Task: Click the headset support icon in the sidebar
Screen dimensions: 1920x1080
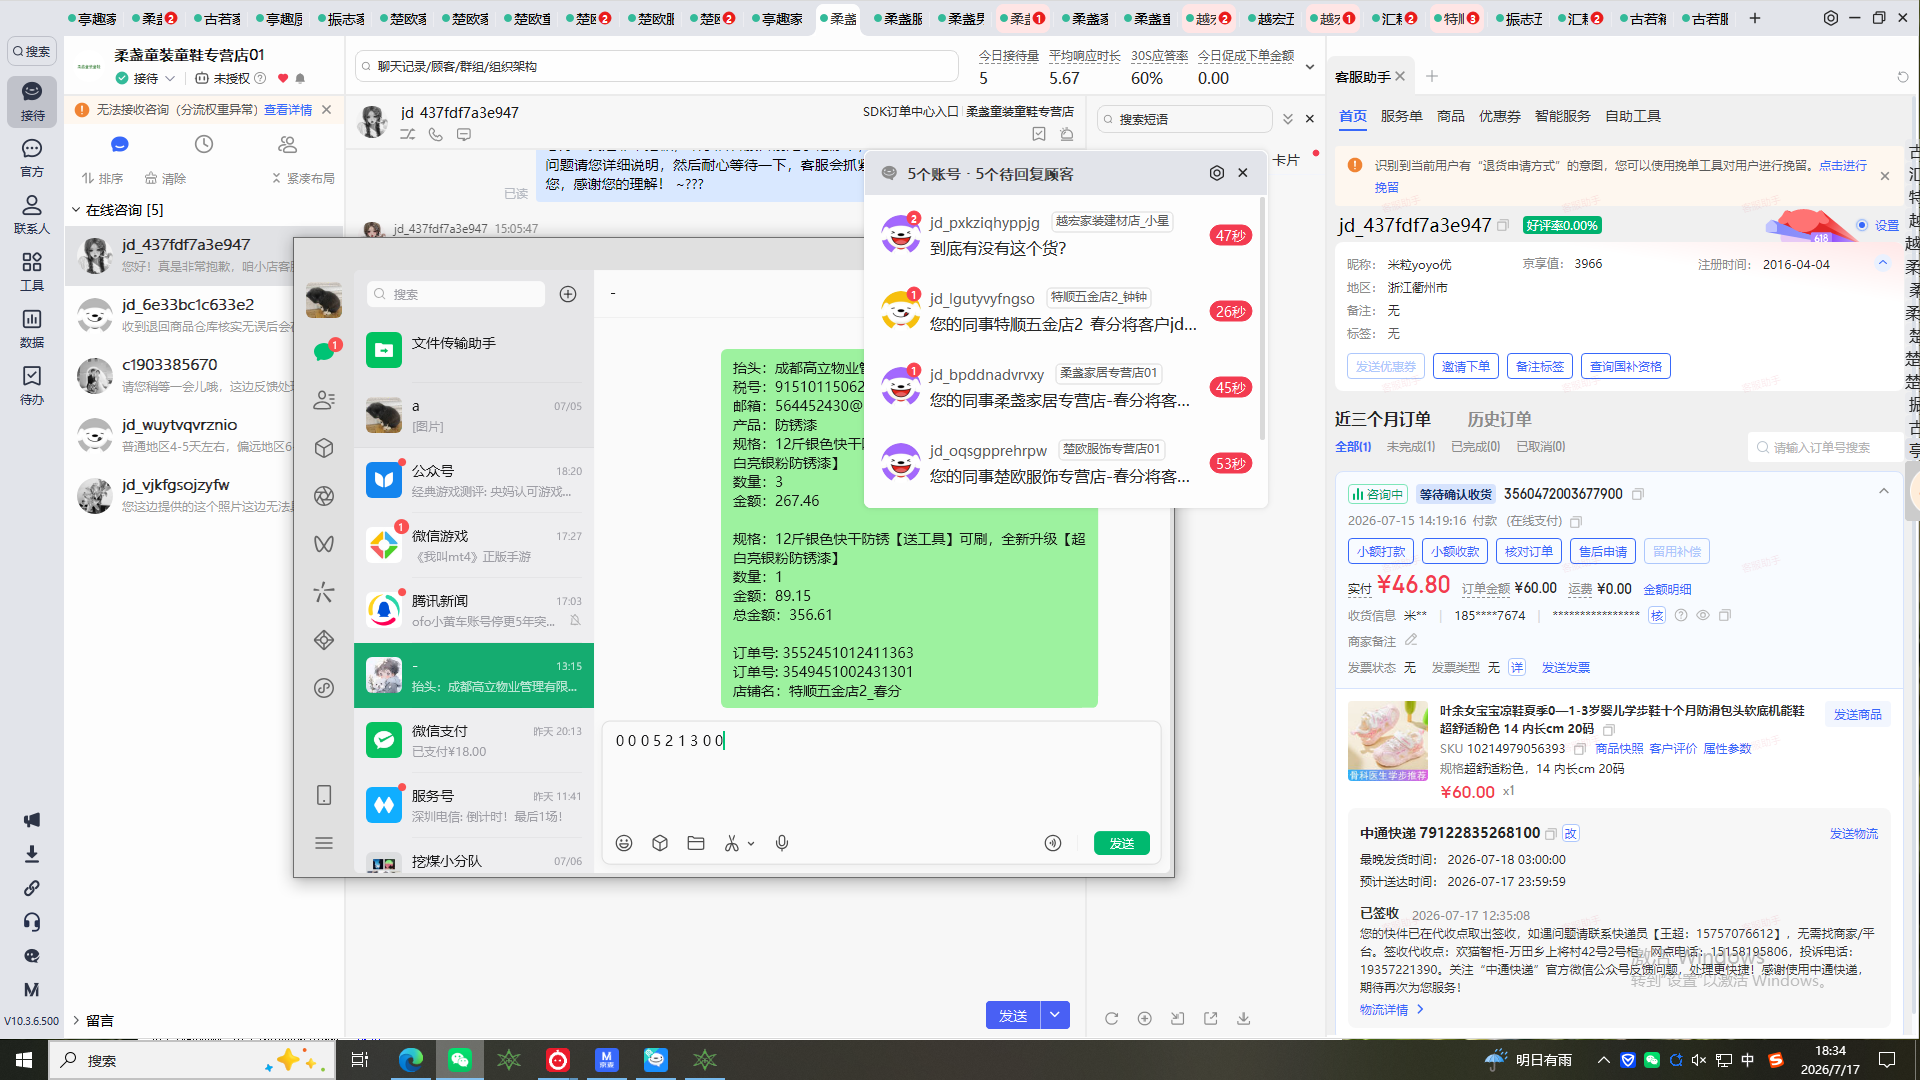Action: coord(32,922)
